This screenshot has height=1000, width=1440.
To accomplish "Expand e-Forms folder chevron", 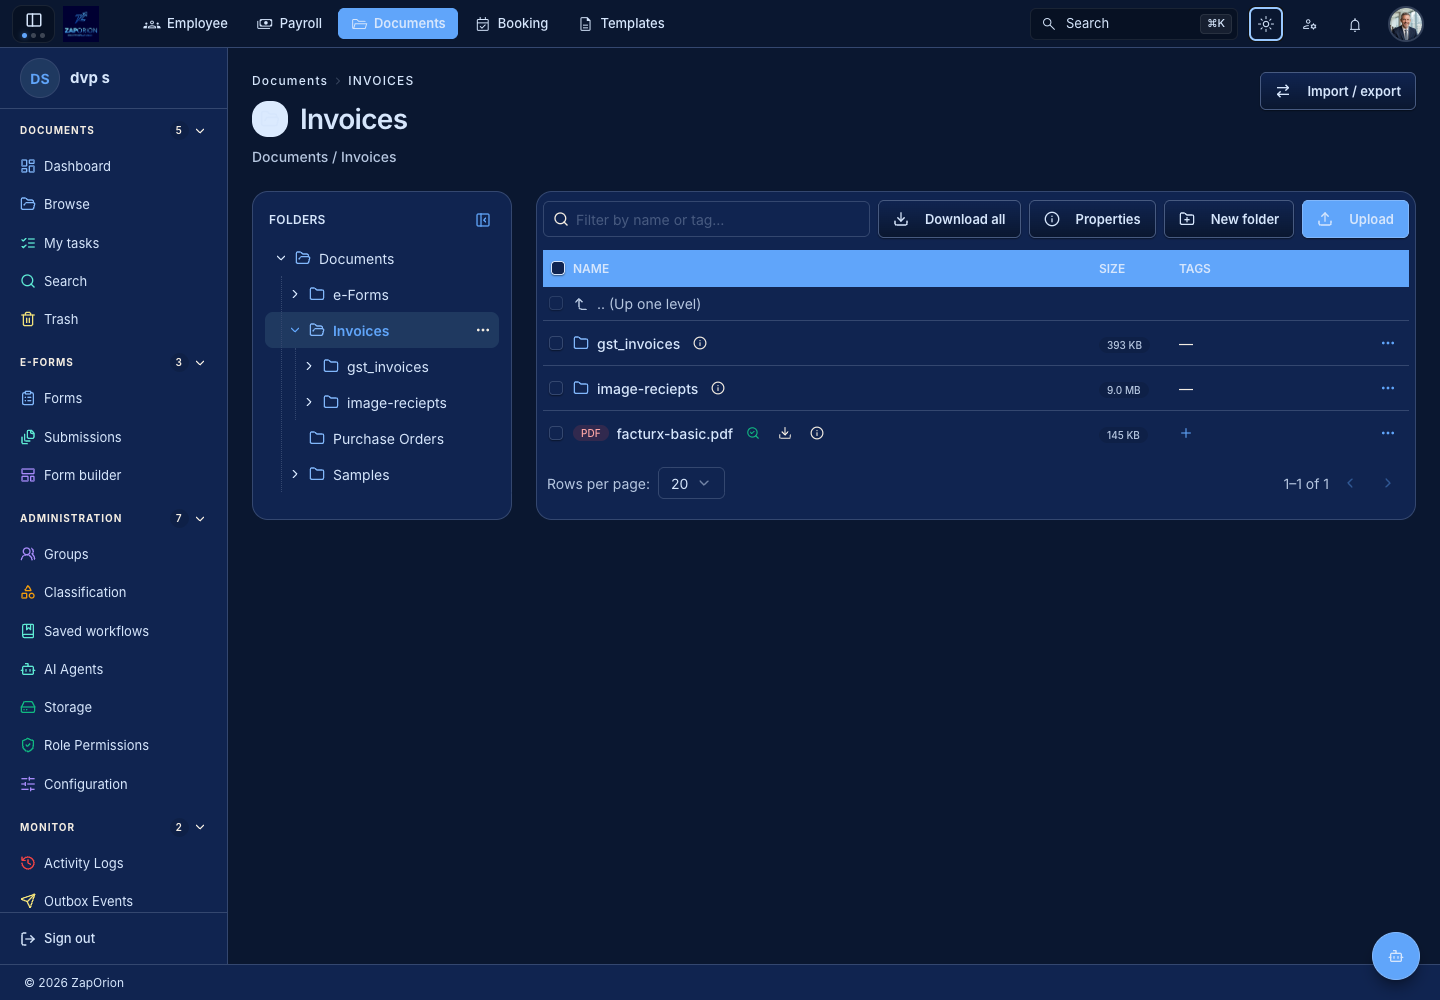I will [x=295, y=294].
